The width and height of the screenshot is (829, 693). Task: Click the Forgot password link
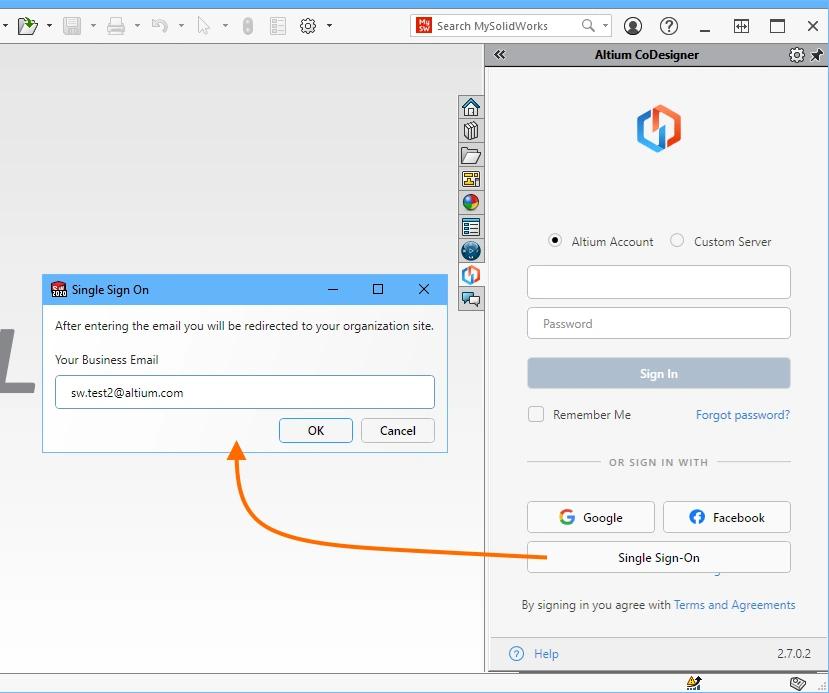click(742, 414)
